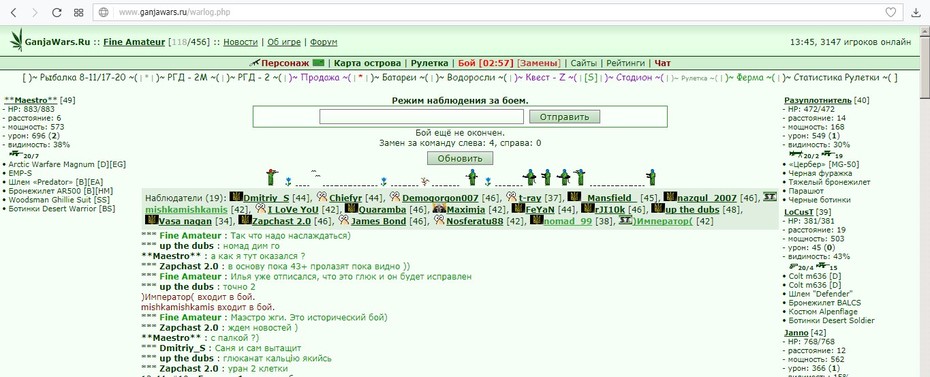Open the Разуплотнитель fighter link

click(x=818, y=100)
